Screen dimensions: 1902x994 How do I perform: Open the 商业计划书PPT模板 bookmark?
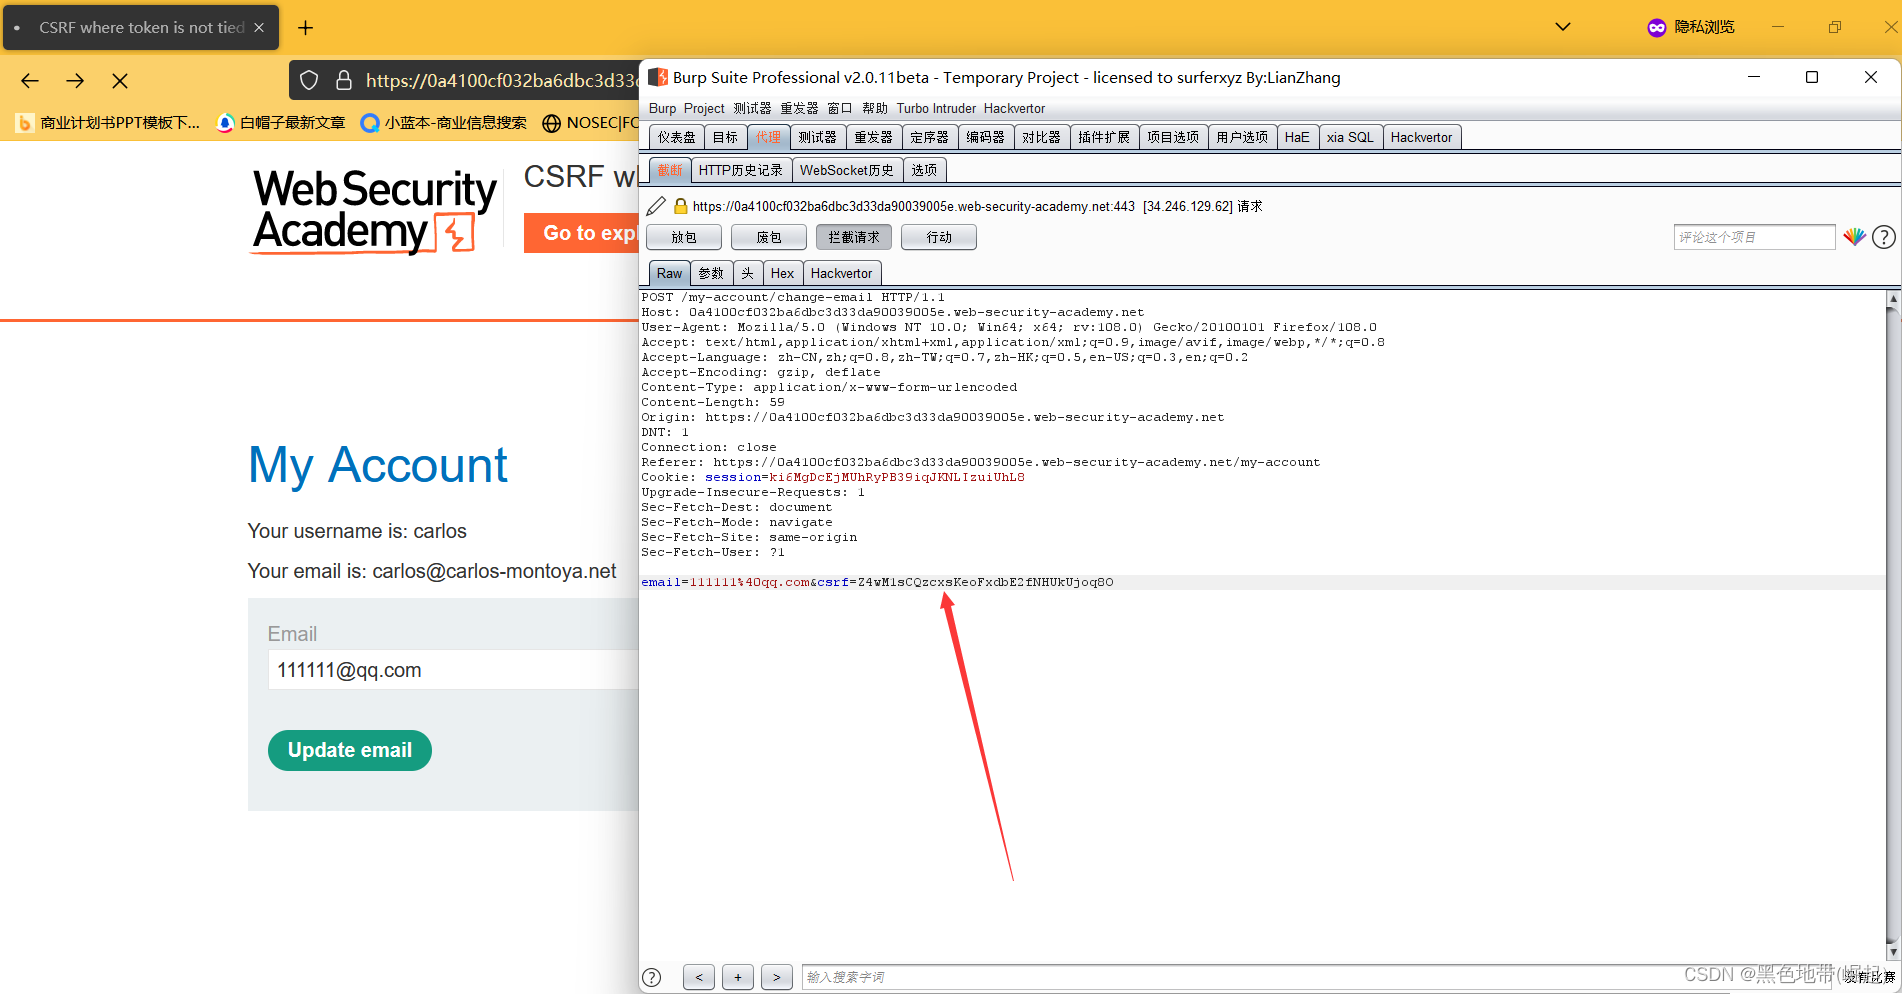coord(108,123)
